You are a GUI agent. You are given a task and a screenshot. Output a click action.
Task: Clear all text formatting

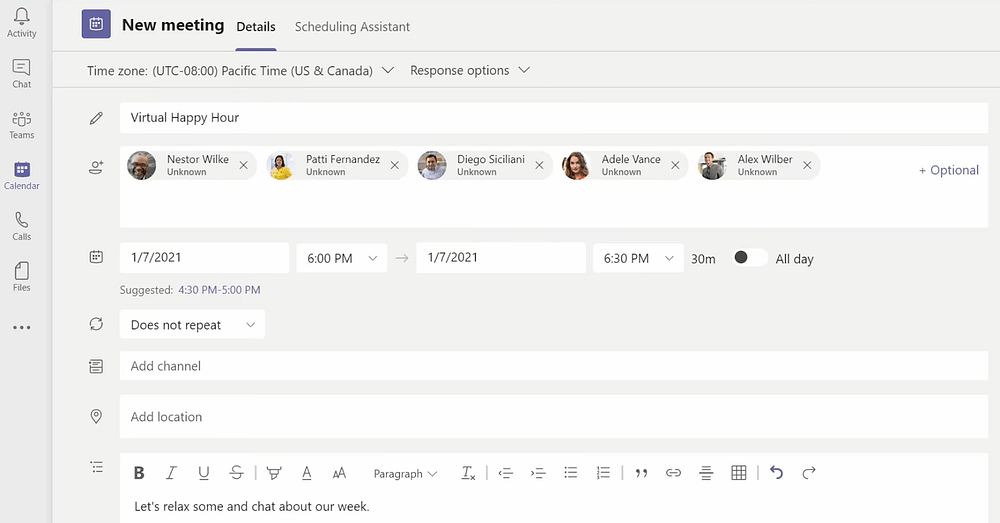tap(468, 473)
